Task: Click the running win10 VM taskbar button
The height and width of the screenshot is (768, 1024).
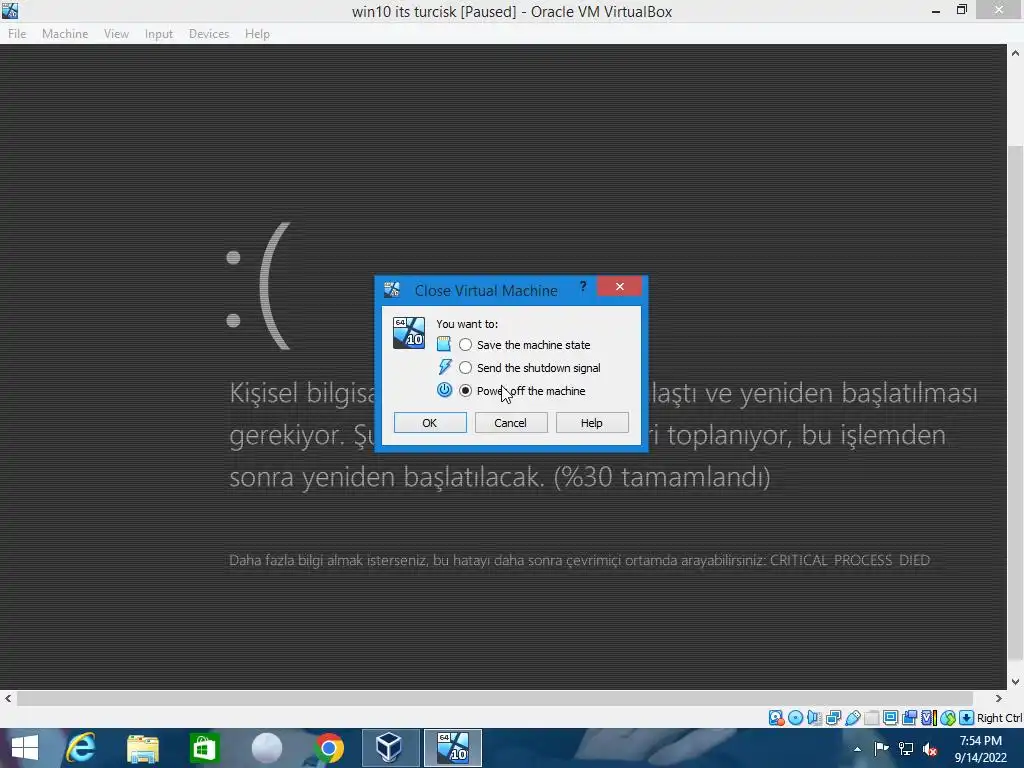Action: click(453, 748)
